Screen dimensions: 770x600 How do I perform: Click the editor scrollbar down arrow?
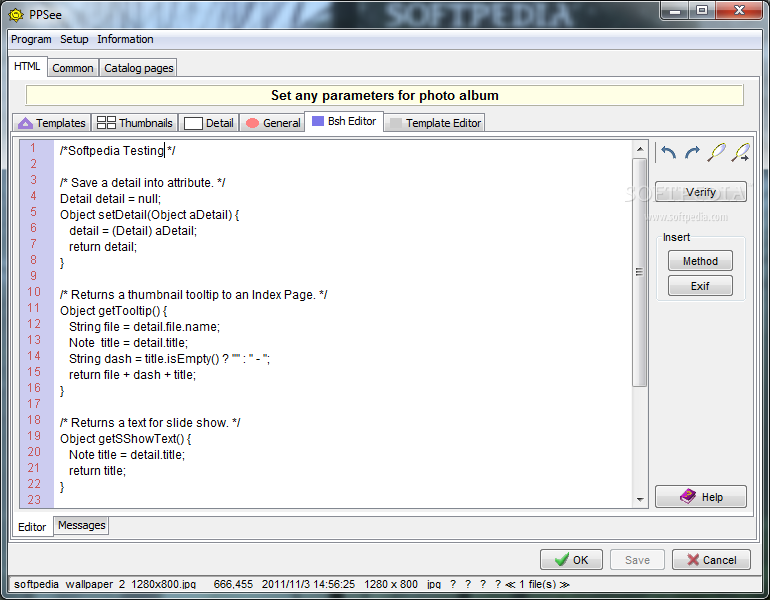[x=639, y=499]
